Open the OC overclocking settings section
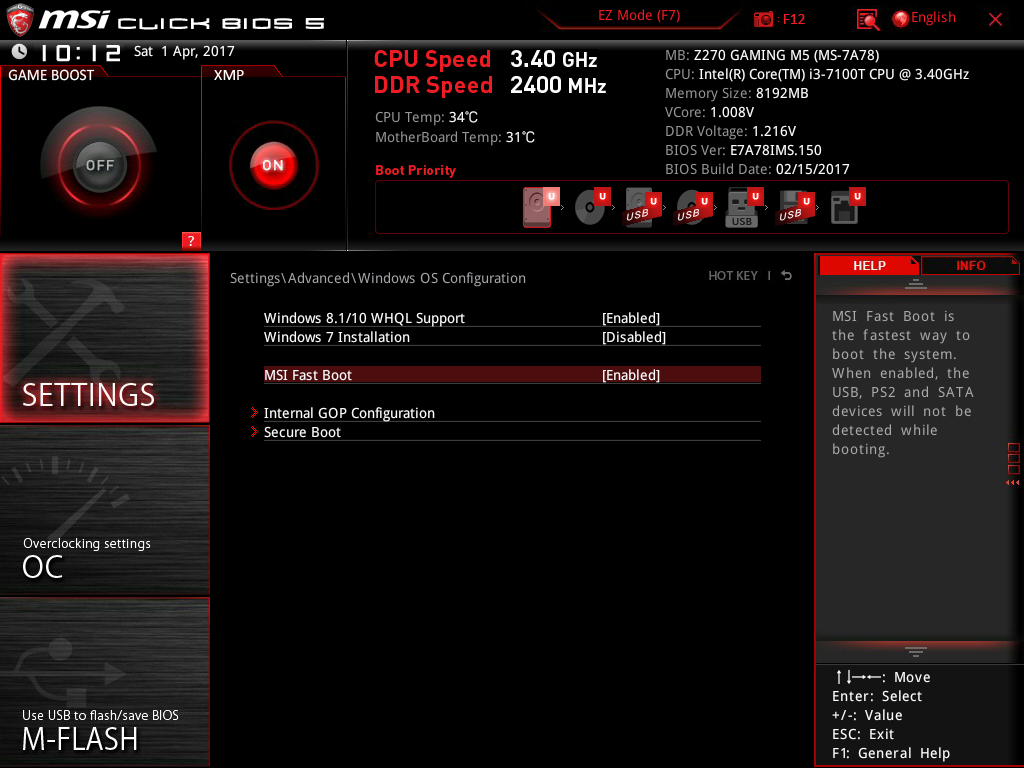Image resolution: width=1024 pixels, height=768 pixels. coord(104,511)
